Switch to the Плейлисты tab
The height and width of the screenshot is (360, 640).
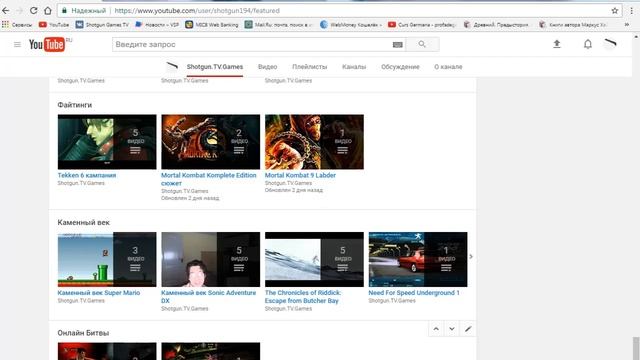(x=310, y=67)
